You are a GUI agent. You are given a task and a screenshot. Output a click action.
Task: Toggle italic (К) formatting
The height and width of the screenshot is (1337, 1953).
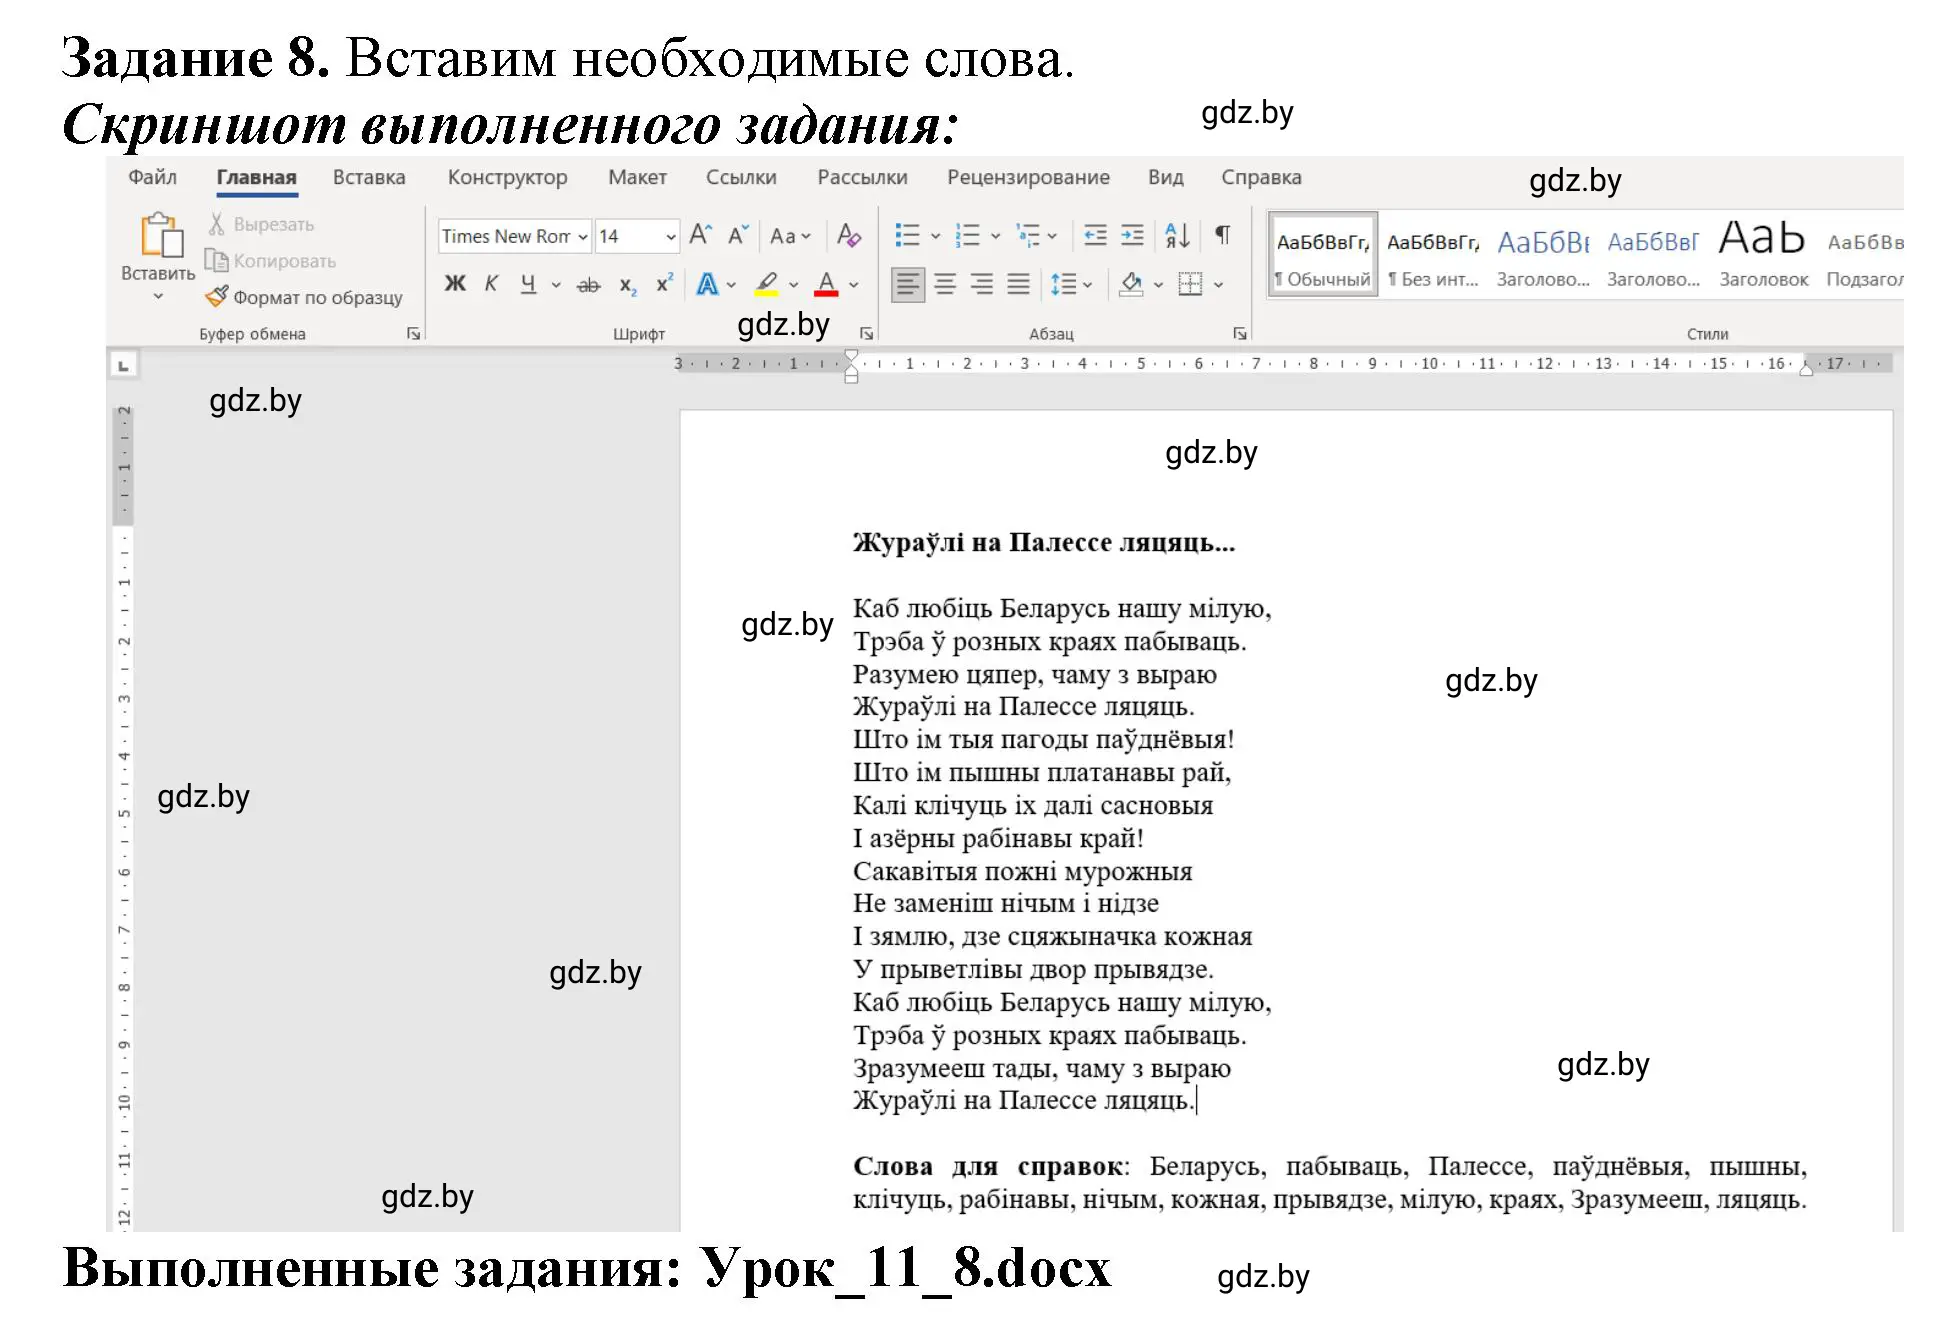tap(491, 284)
